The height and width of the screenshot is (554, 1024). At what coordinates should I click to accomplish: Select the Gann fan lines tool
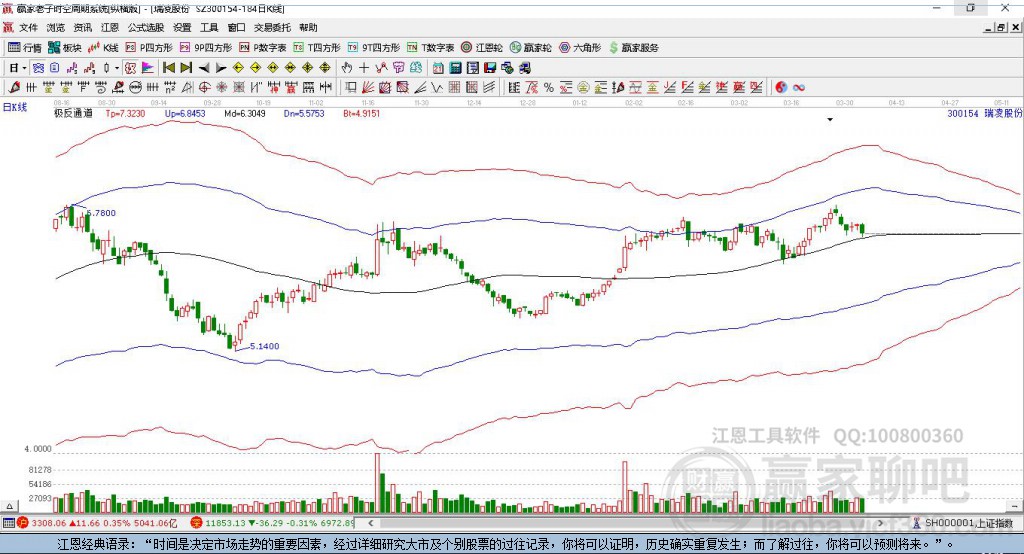pos(367,88)
